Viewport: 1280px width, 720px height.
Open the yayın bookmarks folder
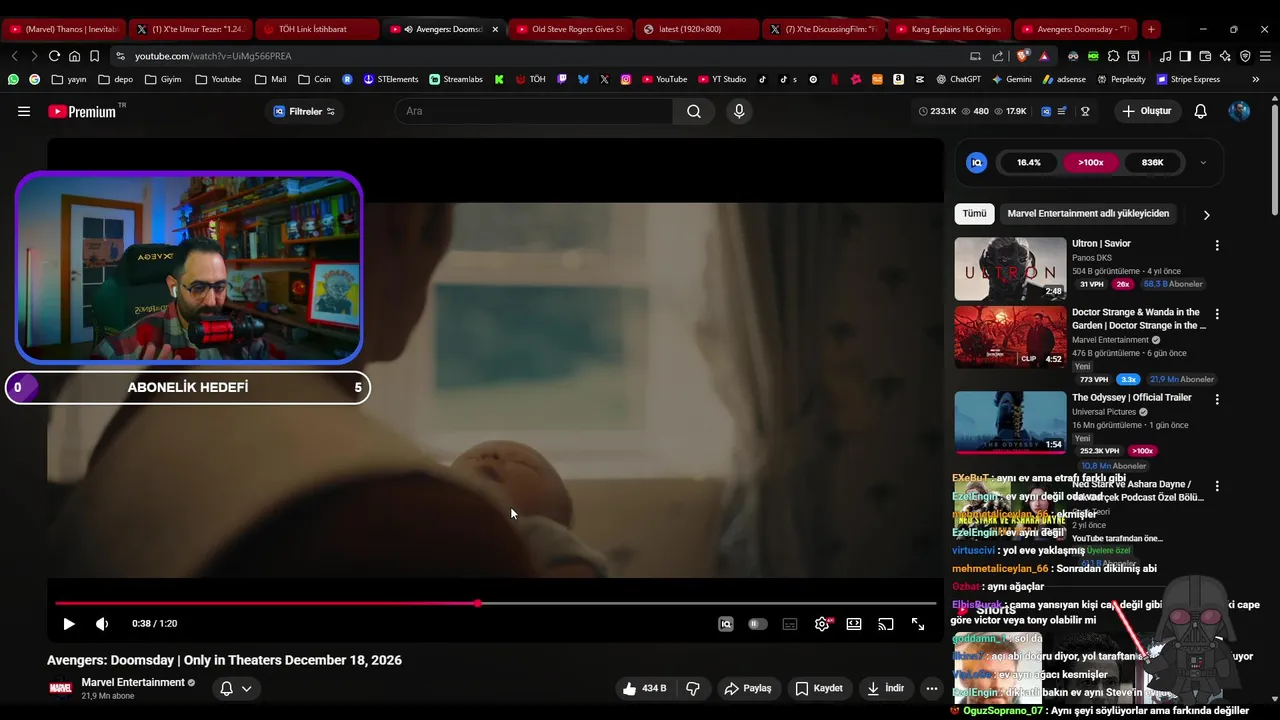coord(69,79)
